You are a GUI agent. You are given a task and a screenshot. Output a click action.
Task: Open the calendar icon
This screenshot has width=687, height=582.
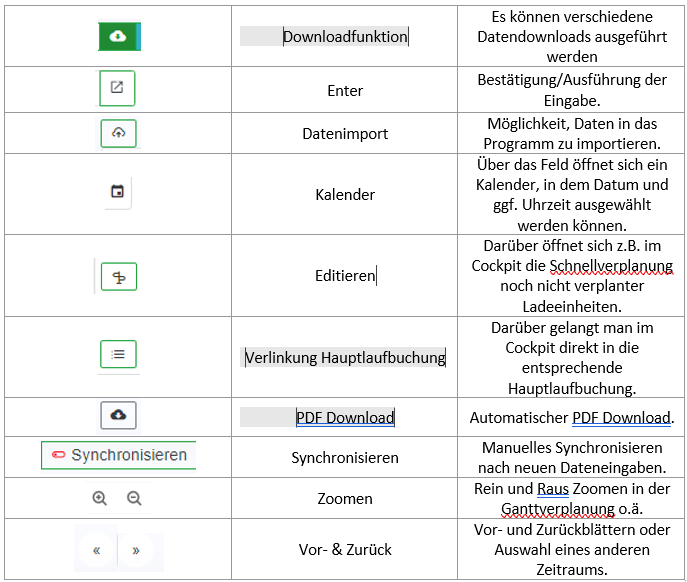click(x=117, y=192)
